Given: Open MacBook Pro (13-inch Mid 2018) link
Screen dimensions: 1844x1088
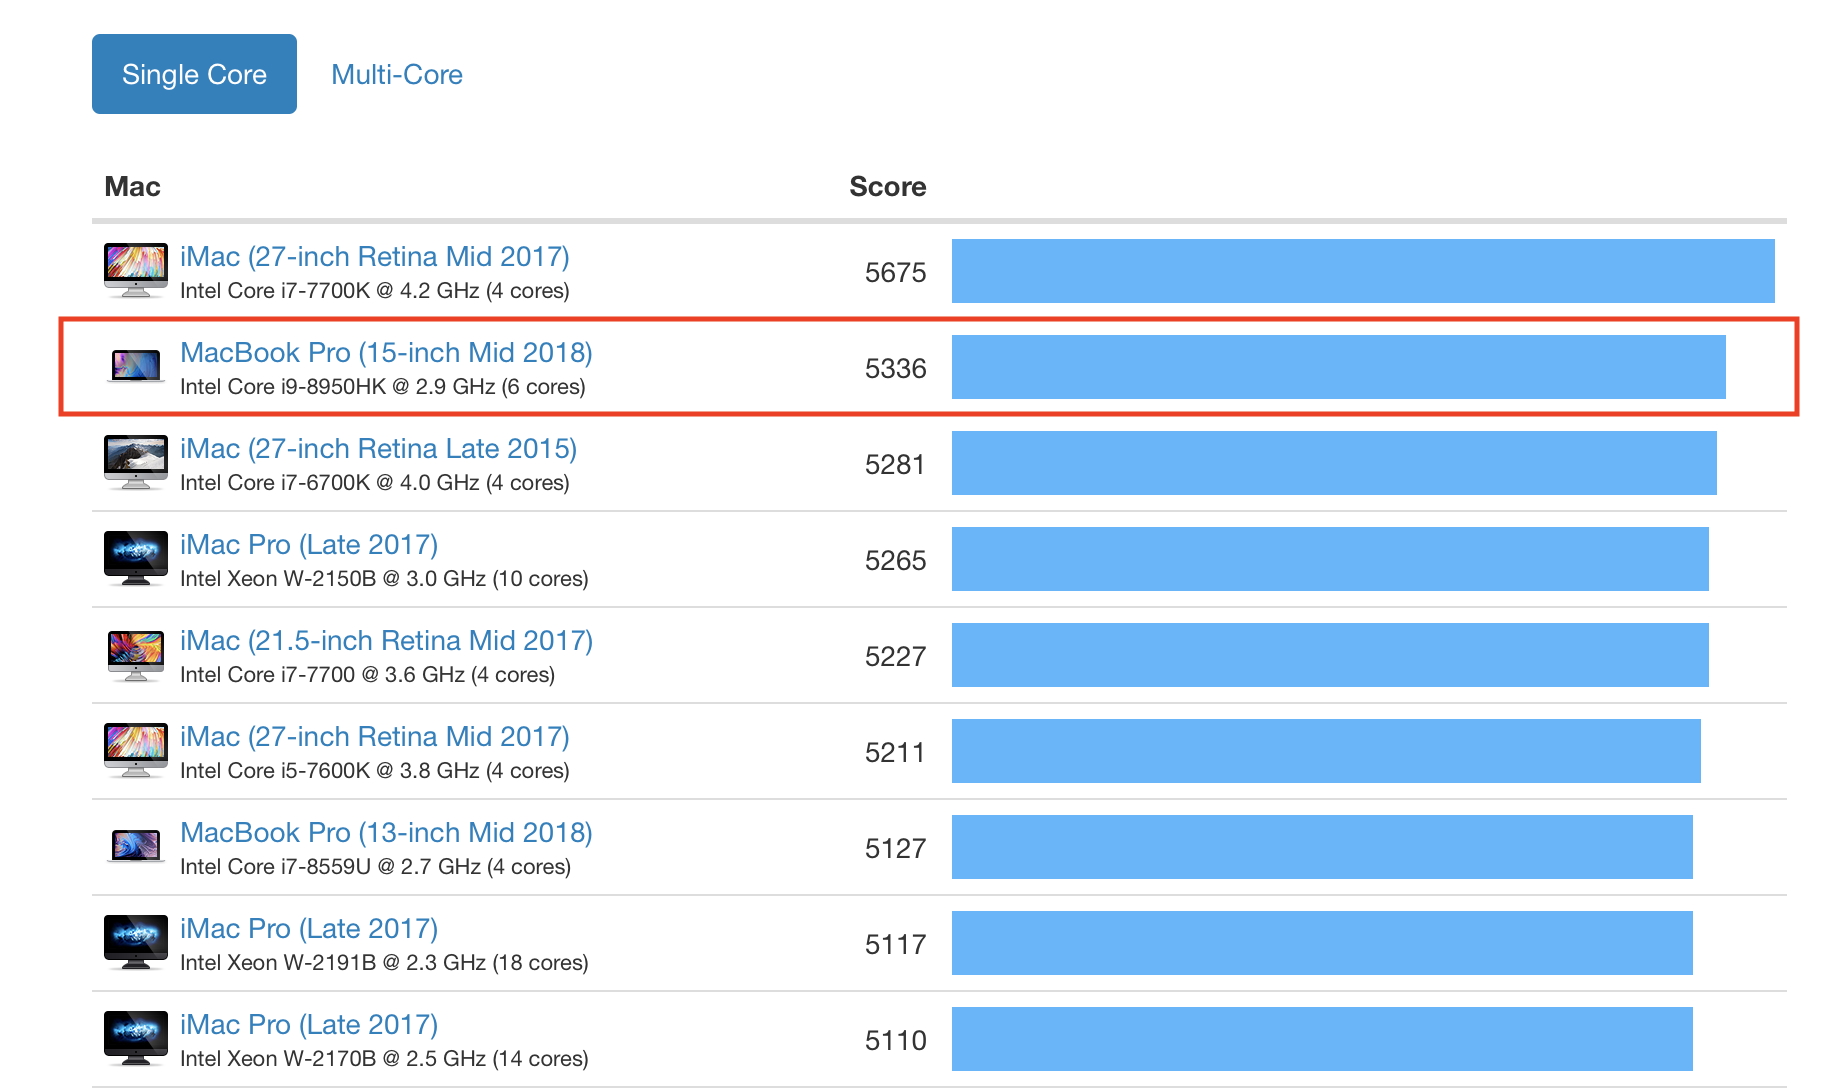Looking at the screenshot, I should pos(386,833).
